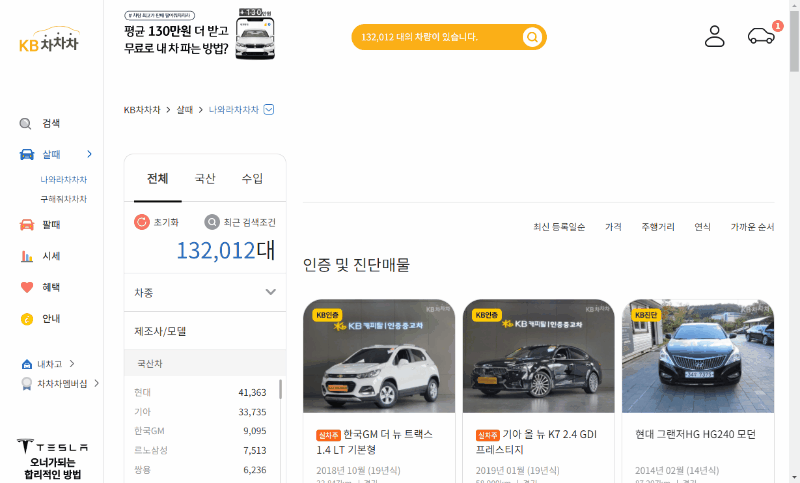Image resolution: width=800 pixels, height=483 pixels.
Task: Open the black K7 car photo
Action: pos(538,356)
